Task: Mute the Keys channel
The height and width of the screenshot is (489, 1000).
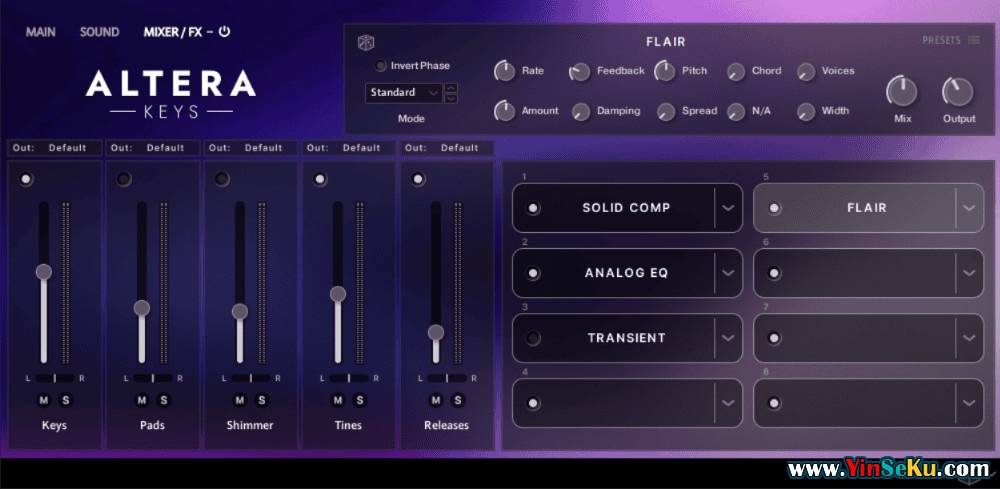Action: [44, 400]
